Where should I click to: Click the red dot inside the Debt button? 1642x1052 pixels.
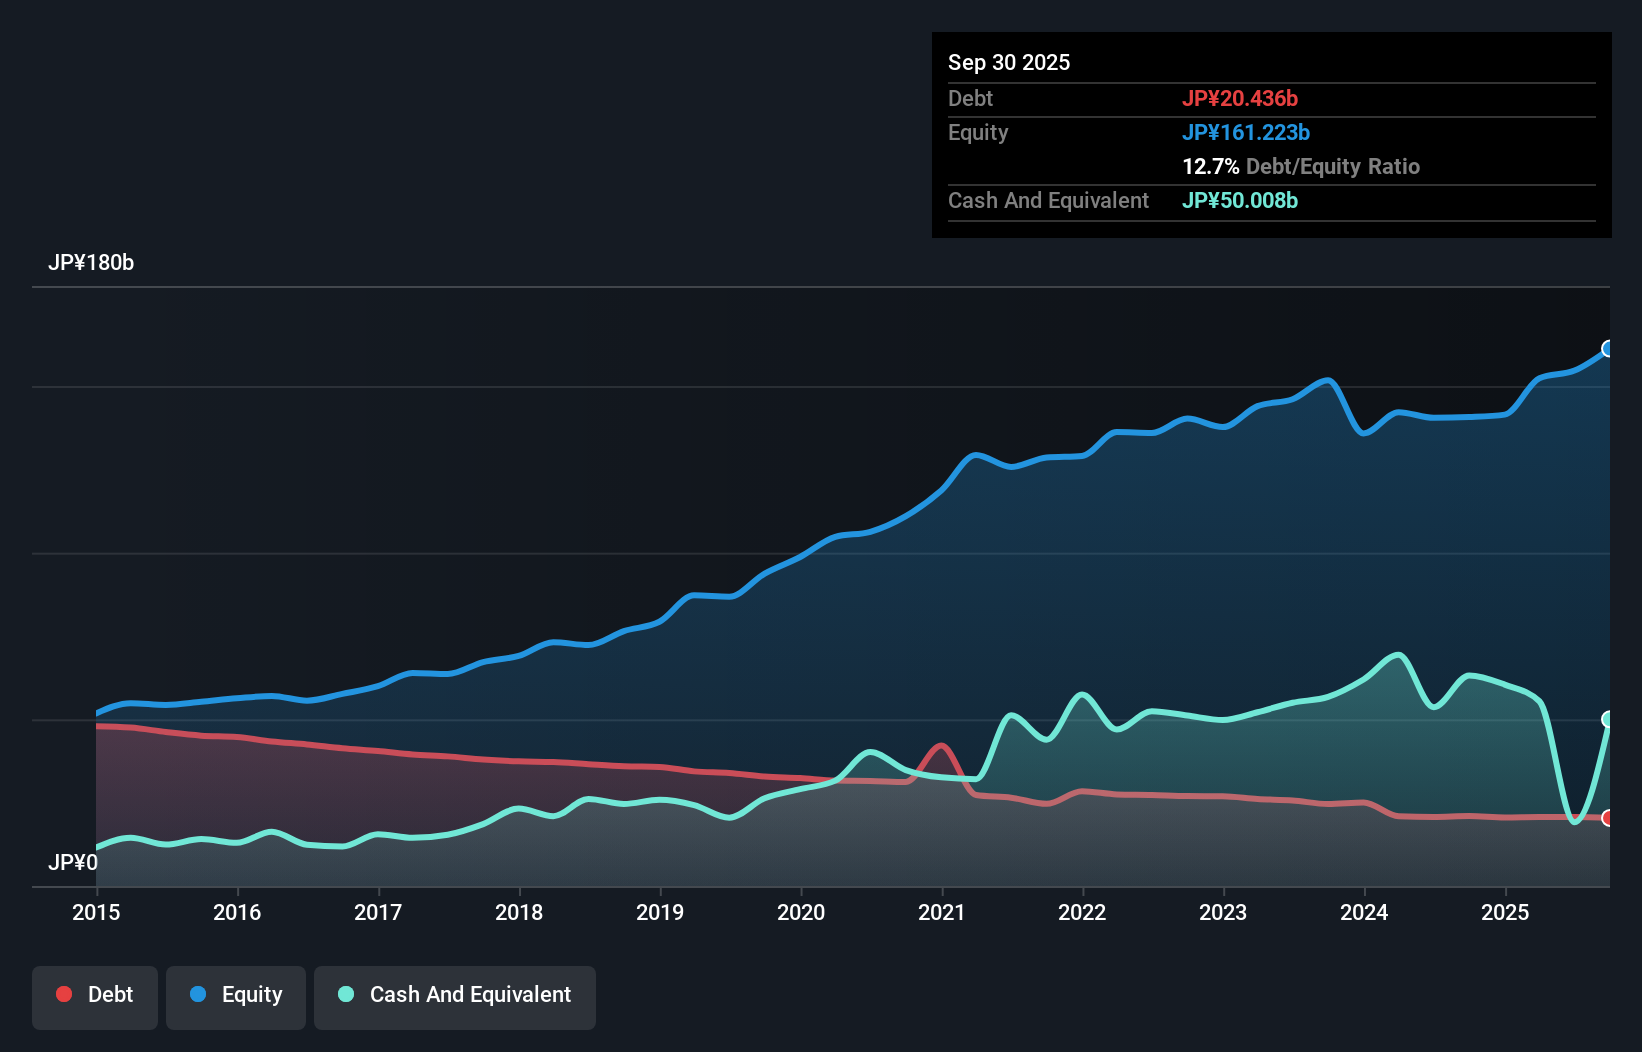click(62, 994)
